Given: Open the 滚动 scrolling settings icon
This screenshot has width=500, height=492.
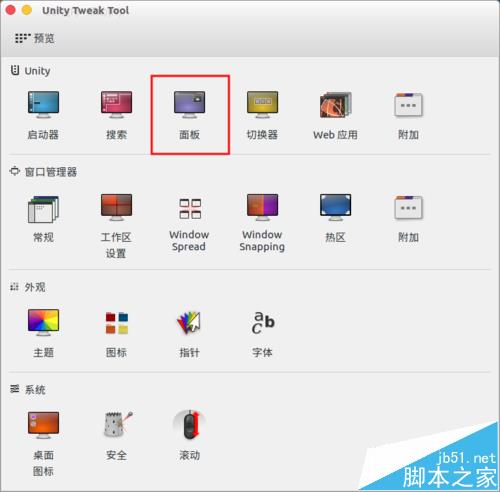Looking at the screenshot, I should [189, 425].
